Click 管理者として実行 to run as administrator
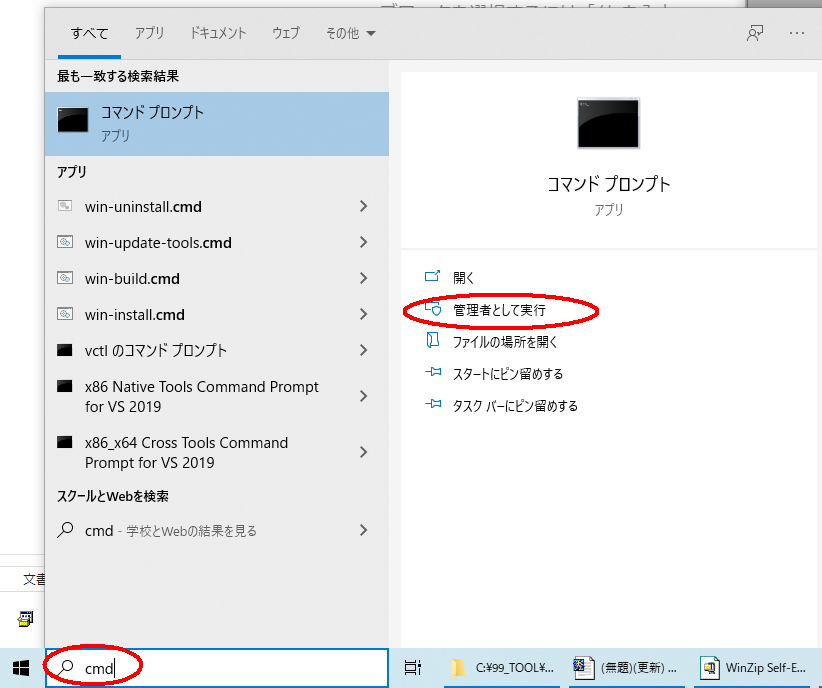822x688 pixels. click(502, 311)
